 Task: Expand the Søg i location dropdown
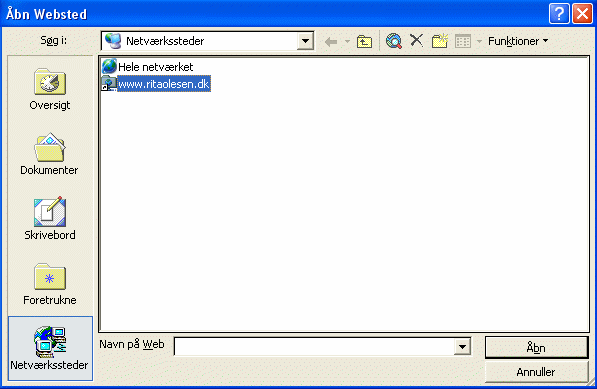click(x=305, y=41)
